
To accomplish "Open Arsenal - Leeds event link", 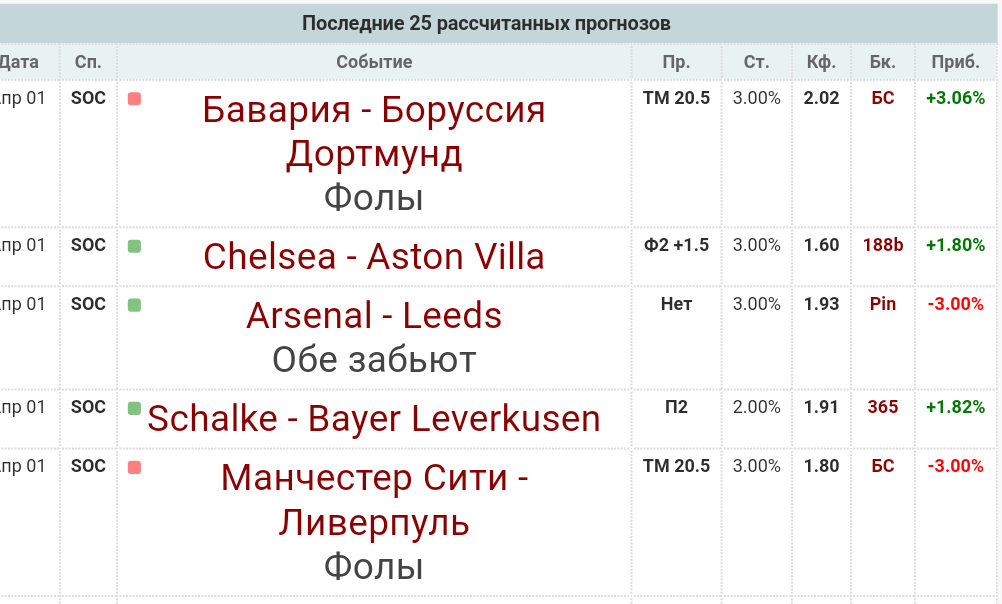I will pyautogui.click(x=374, y=316).
